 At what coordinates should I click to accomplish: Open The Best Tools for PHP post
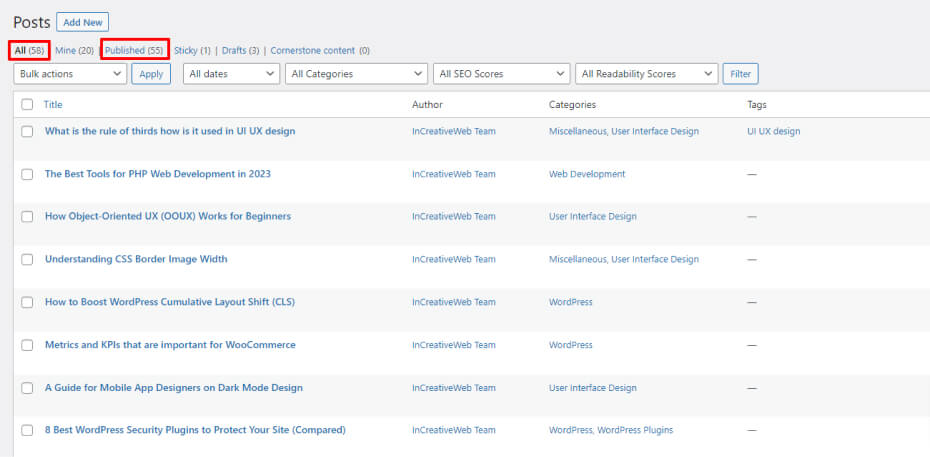pyautogui.click(x=158, y=174)
